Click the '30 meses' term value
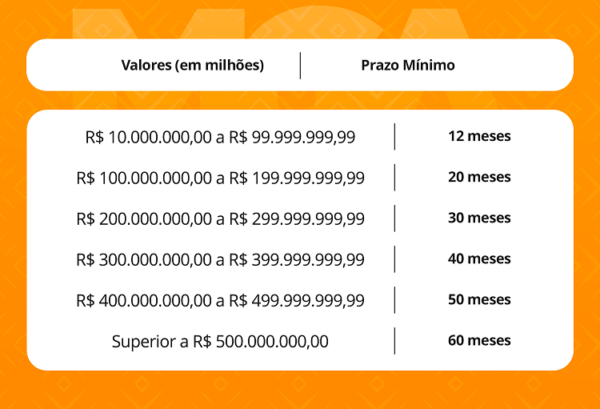Screen dimensions: 600x409 click(x=479, y=218)
